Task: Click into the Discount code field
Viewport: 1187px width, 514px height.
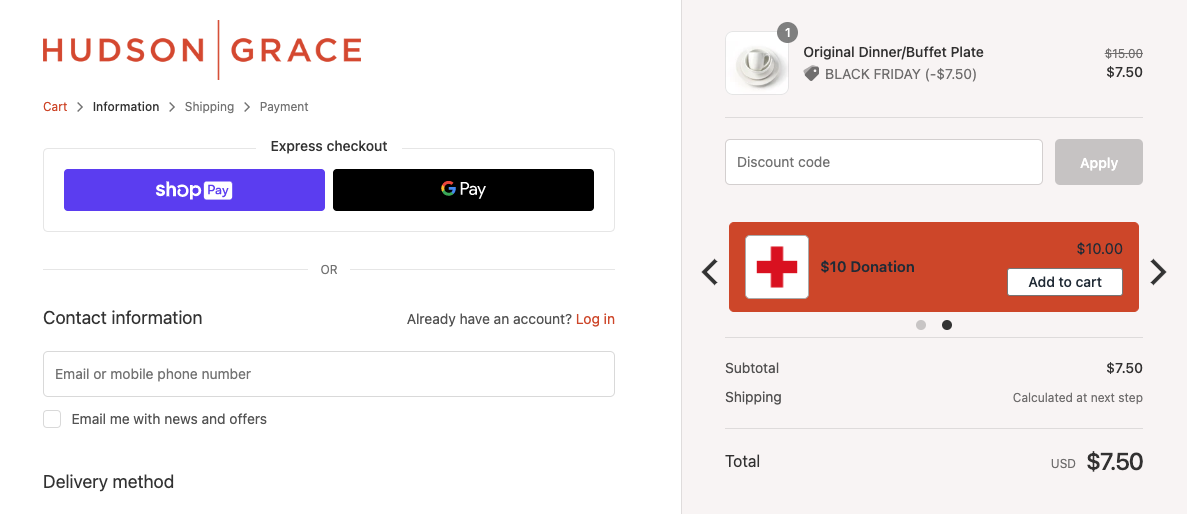Action: click(x=883, y=162)
